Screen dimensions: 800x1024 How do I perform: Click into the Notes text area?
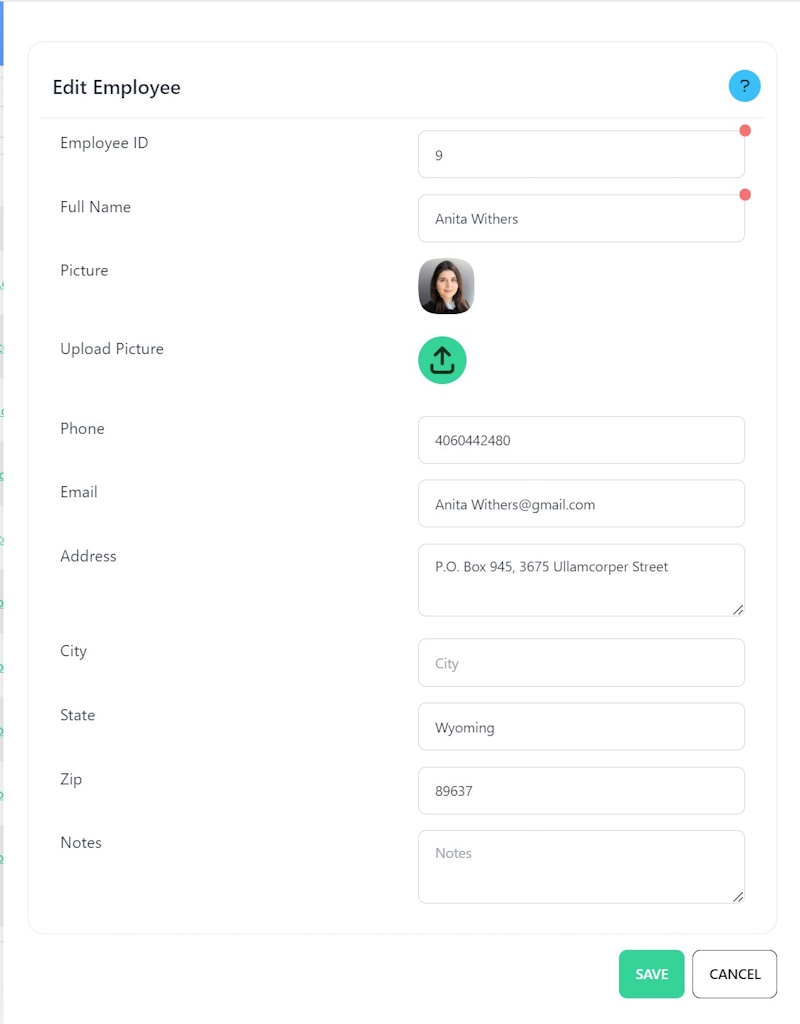tap(581, 867)
